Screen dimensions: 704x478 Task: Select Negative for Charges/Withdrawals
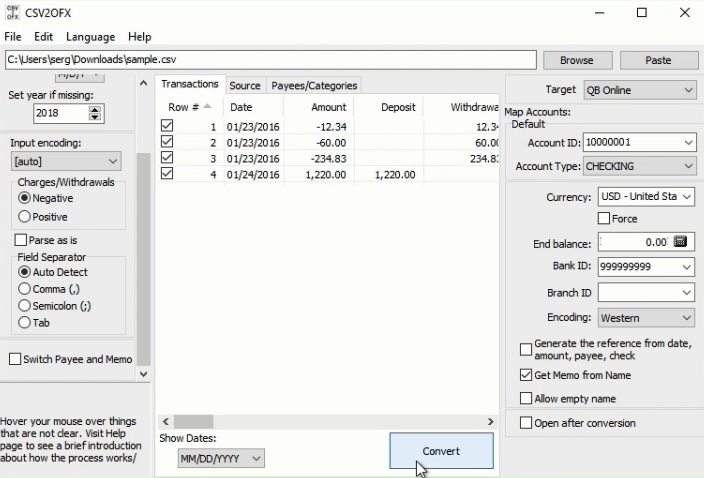24,198
